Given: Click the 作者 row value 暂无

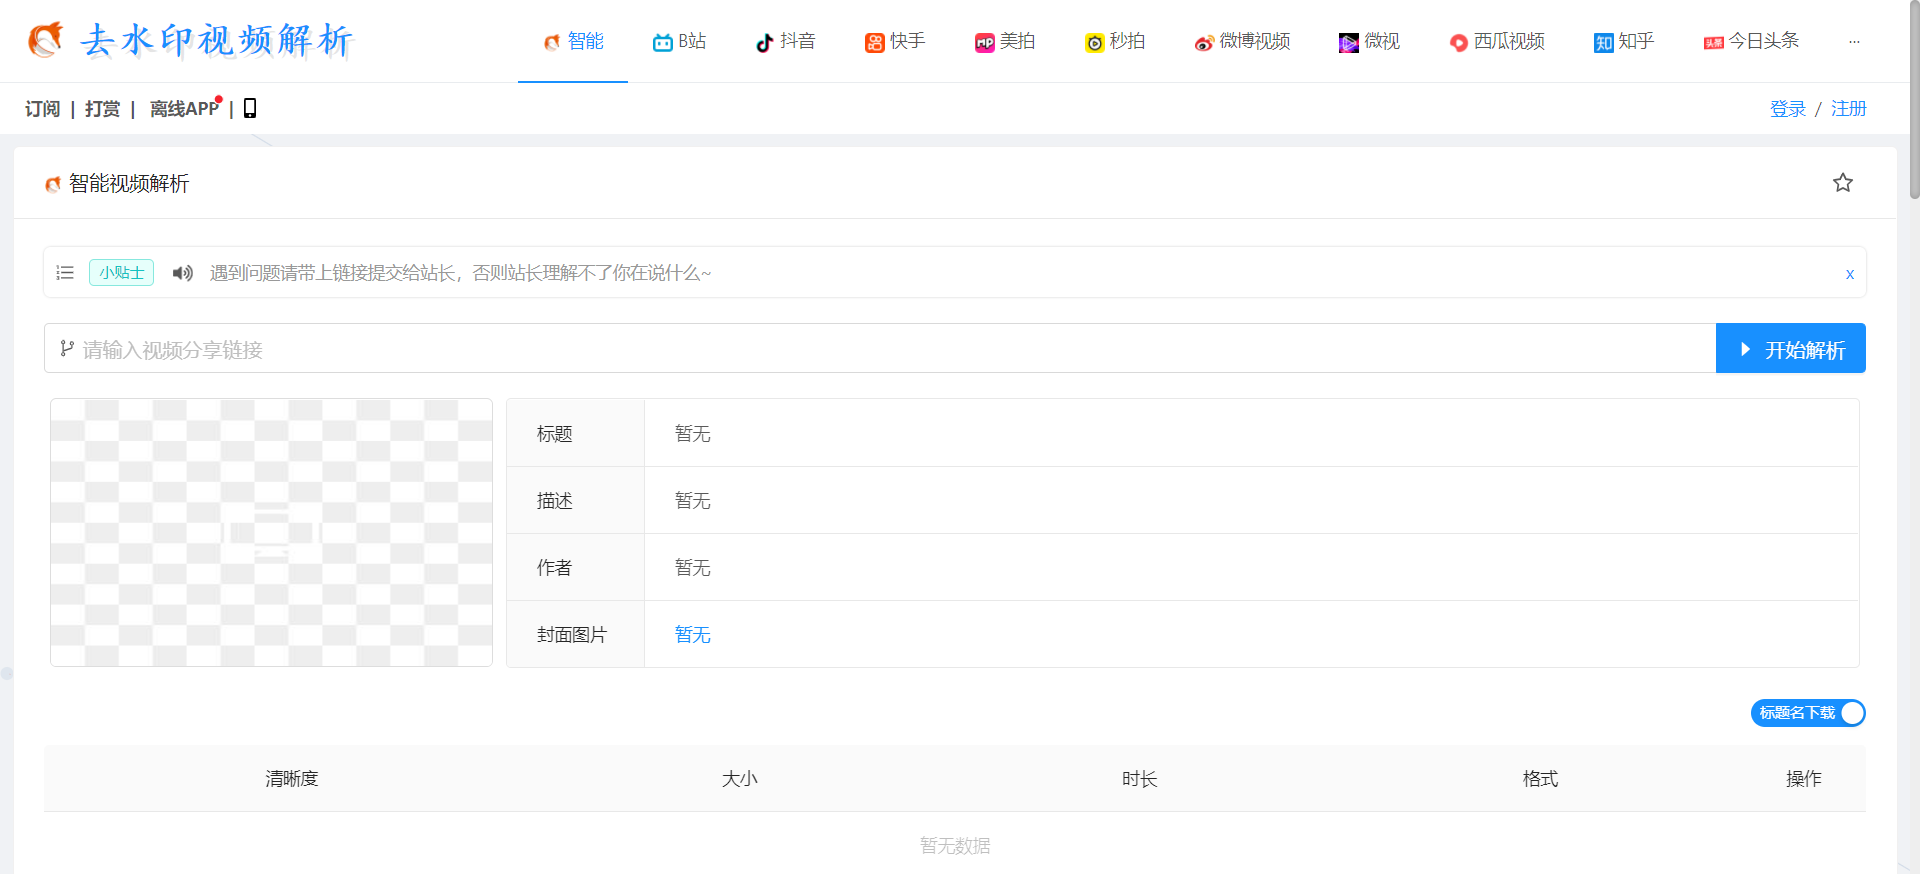Looking at the screenshot, I should click(692, 567).
